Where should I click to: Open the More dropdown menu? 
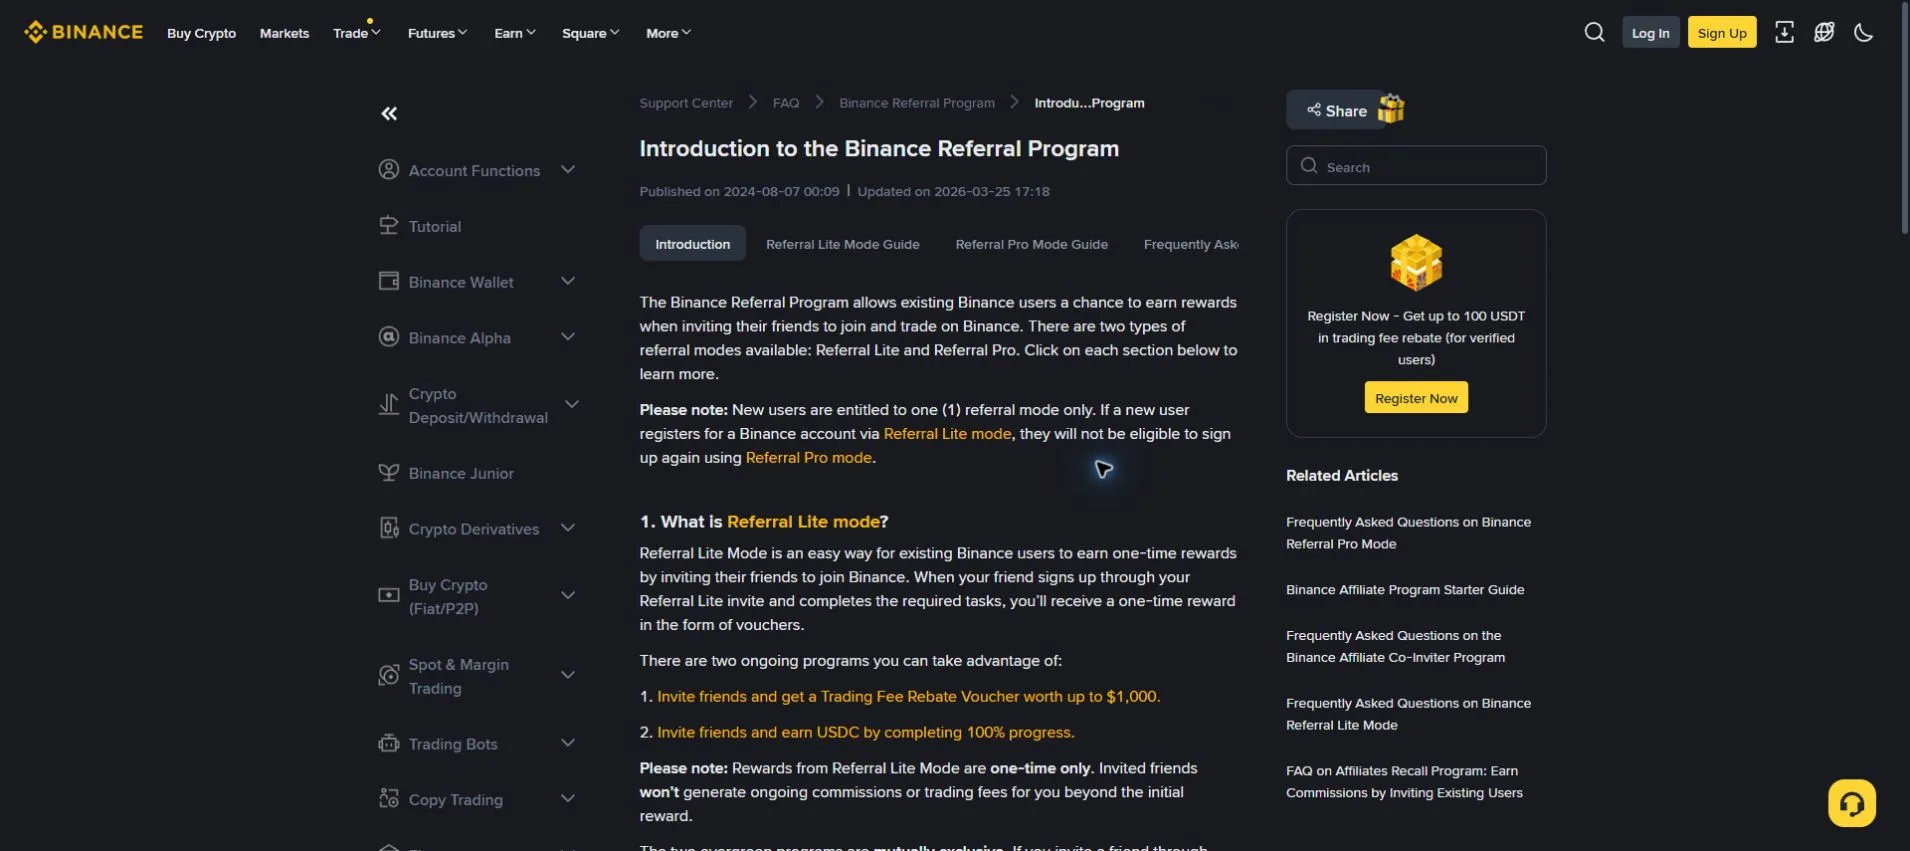(x=668, y=33)
